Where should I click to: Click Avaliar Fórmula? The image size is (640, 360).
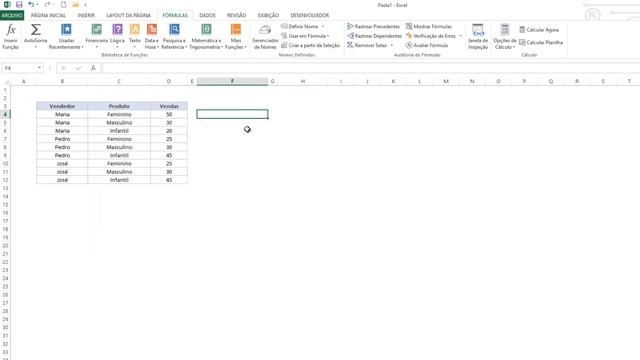tap(427, 45)
